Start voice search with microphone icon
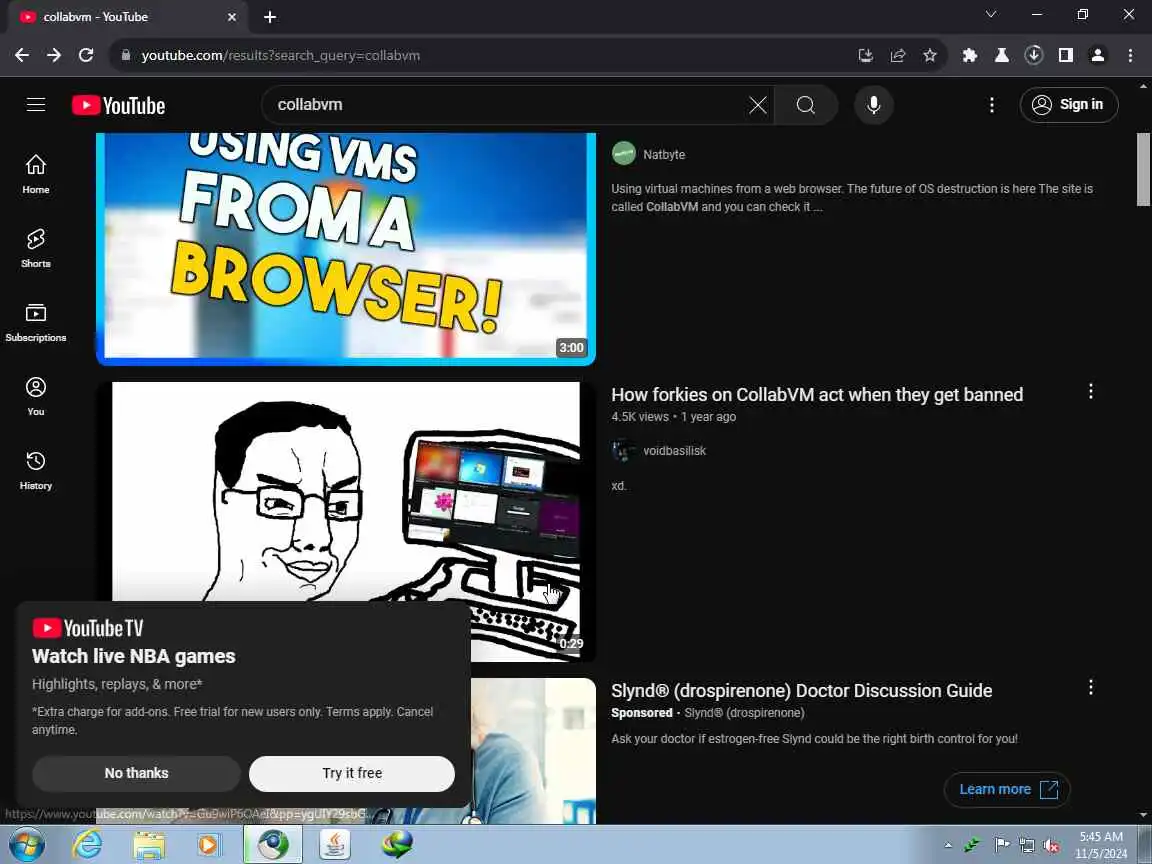Viewport: 1152px width, 864px height. (x=874, y=105)
